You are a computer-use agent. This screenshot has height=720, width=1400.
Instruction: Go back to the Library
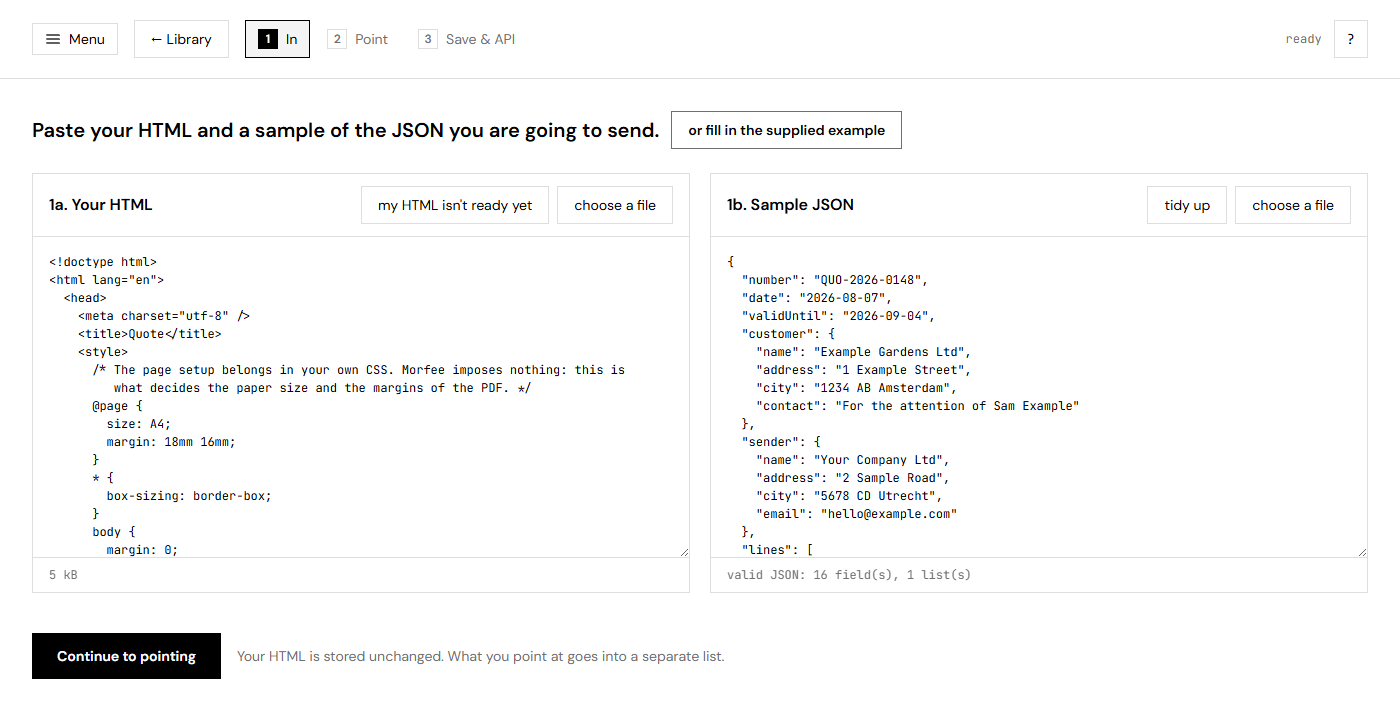tap(181, 39)
